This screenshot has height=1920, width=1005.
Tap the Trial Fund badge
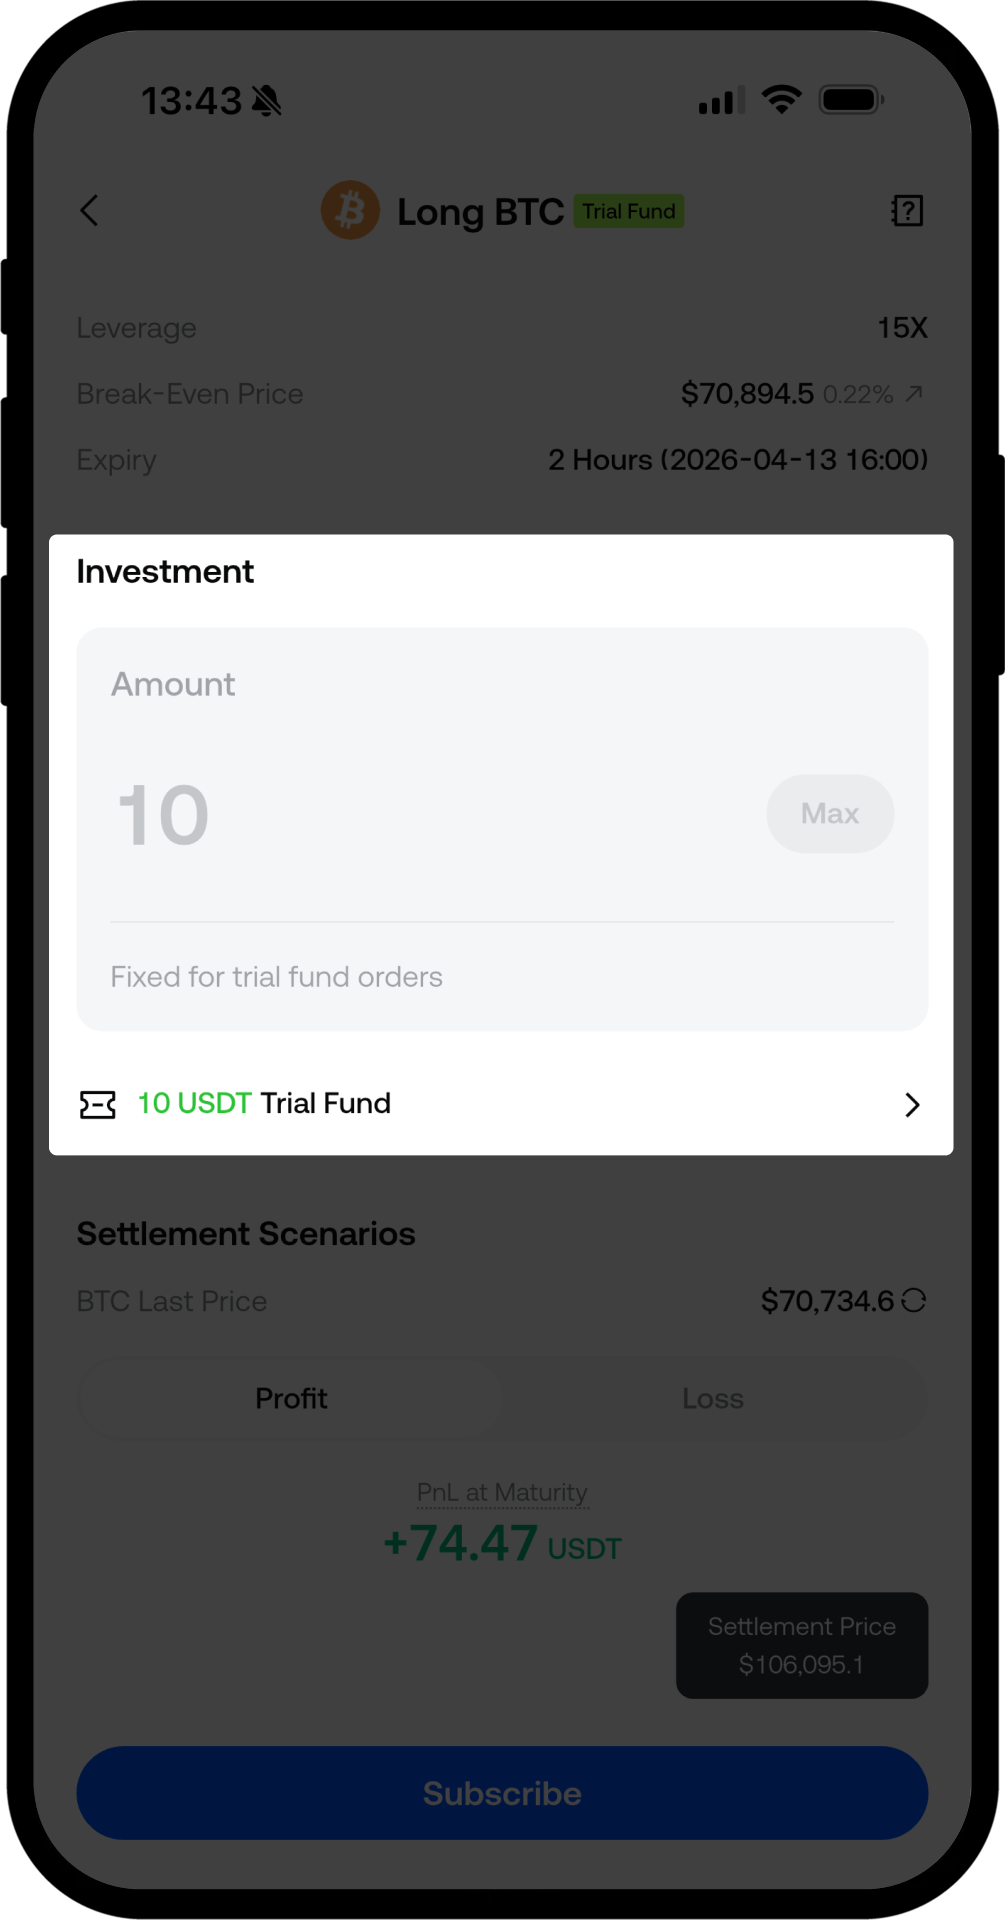(629, 211)
